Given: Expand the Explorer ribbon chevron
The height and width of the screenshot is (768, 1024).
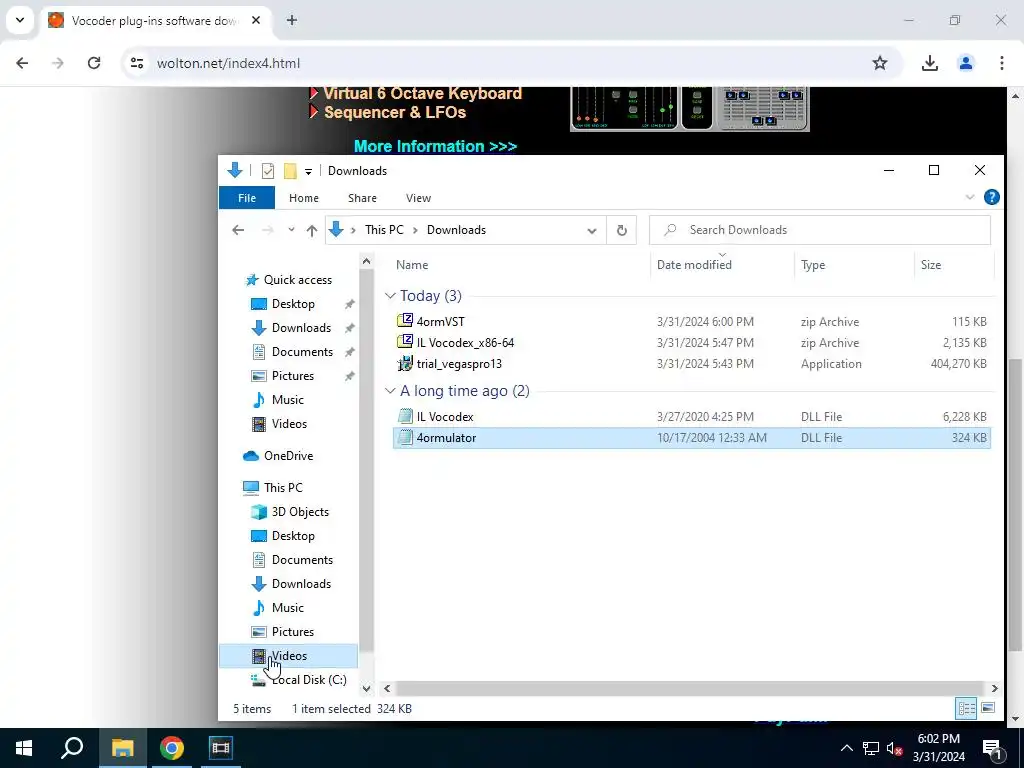Looking at the screenshot, I should (x=970, y=197).
